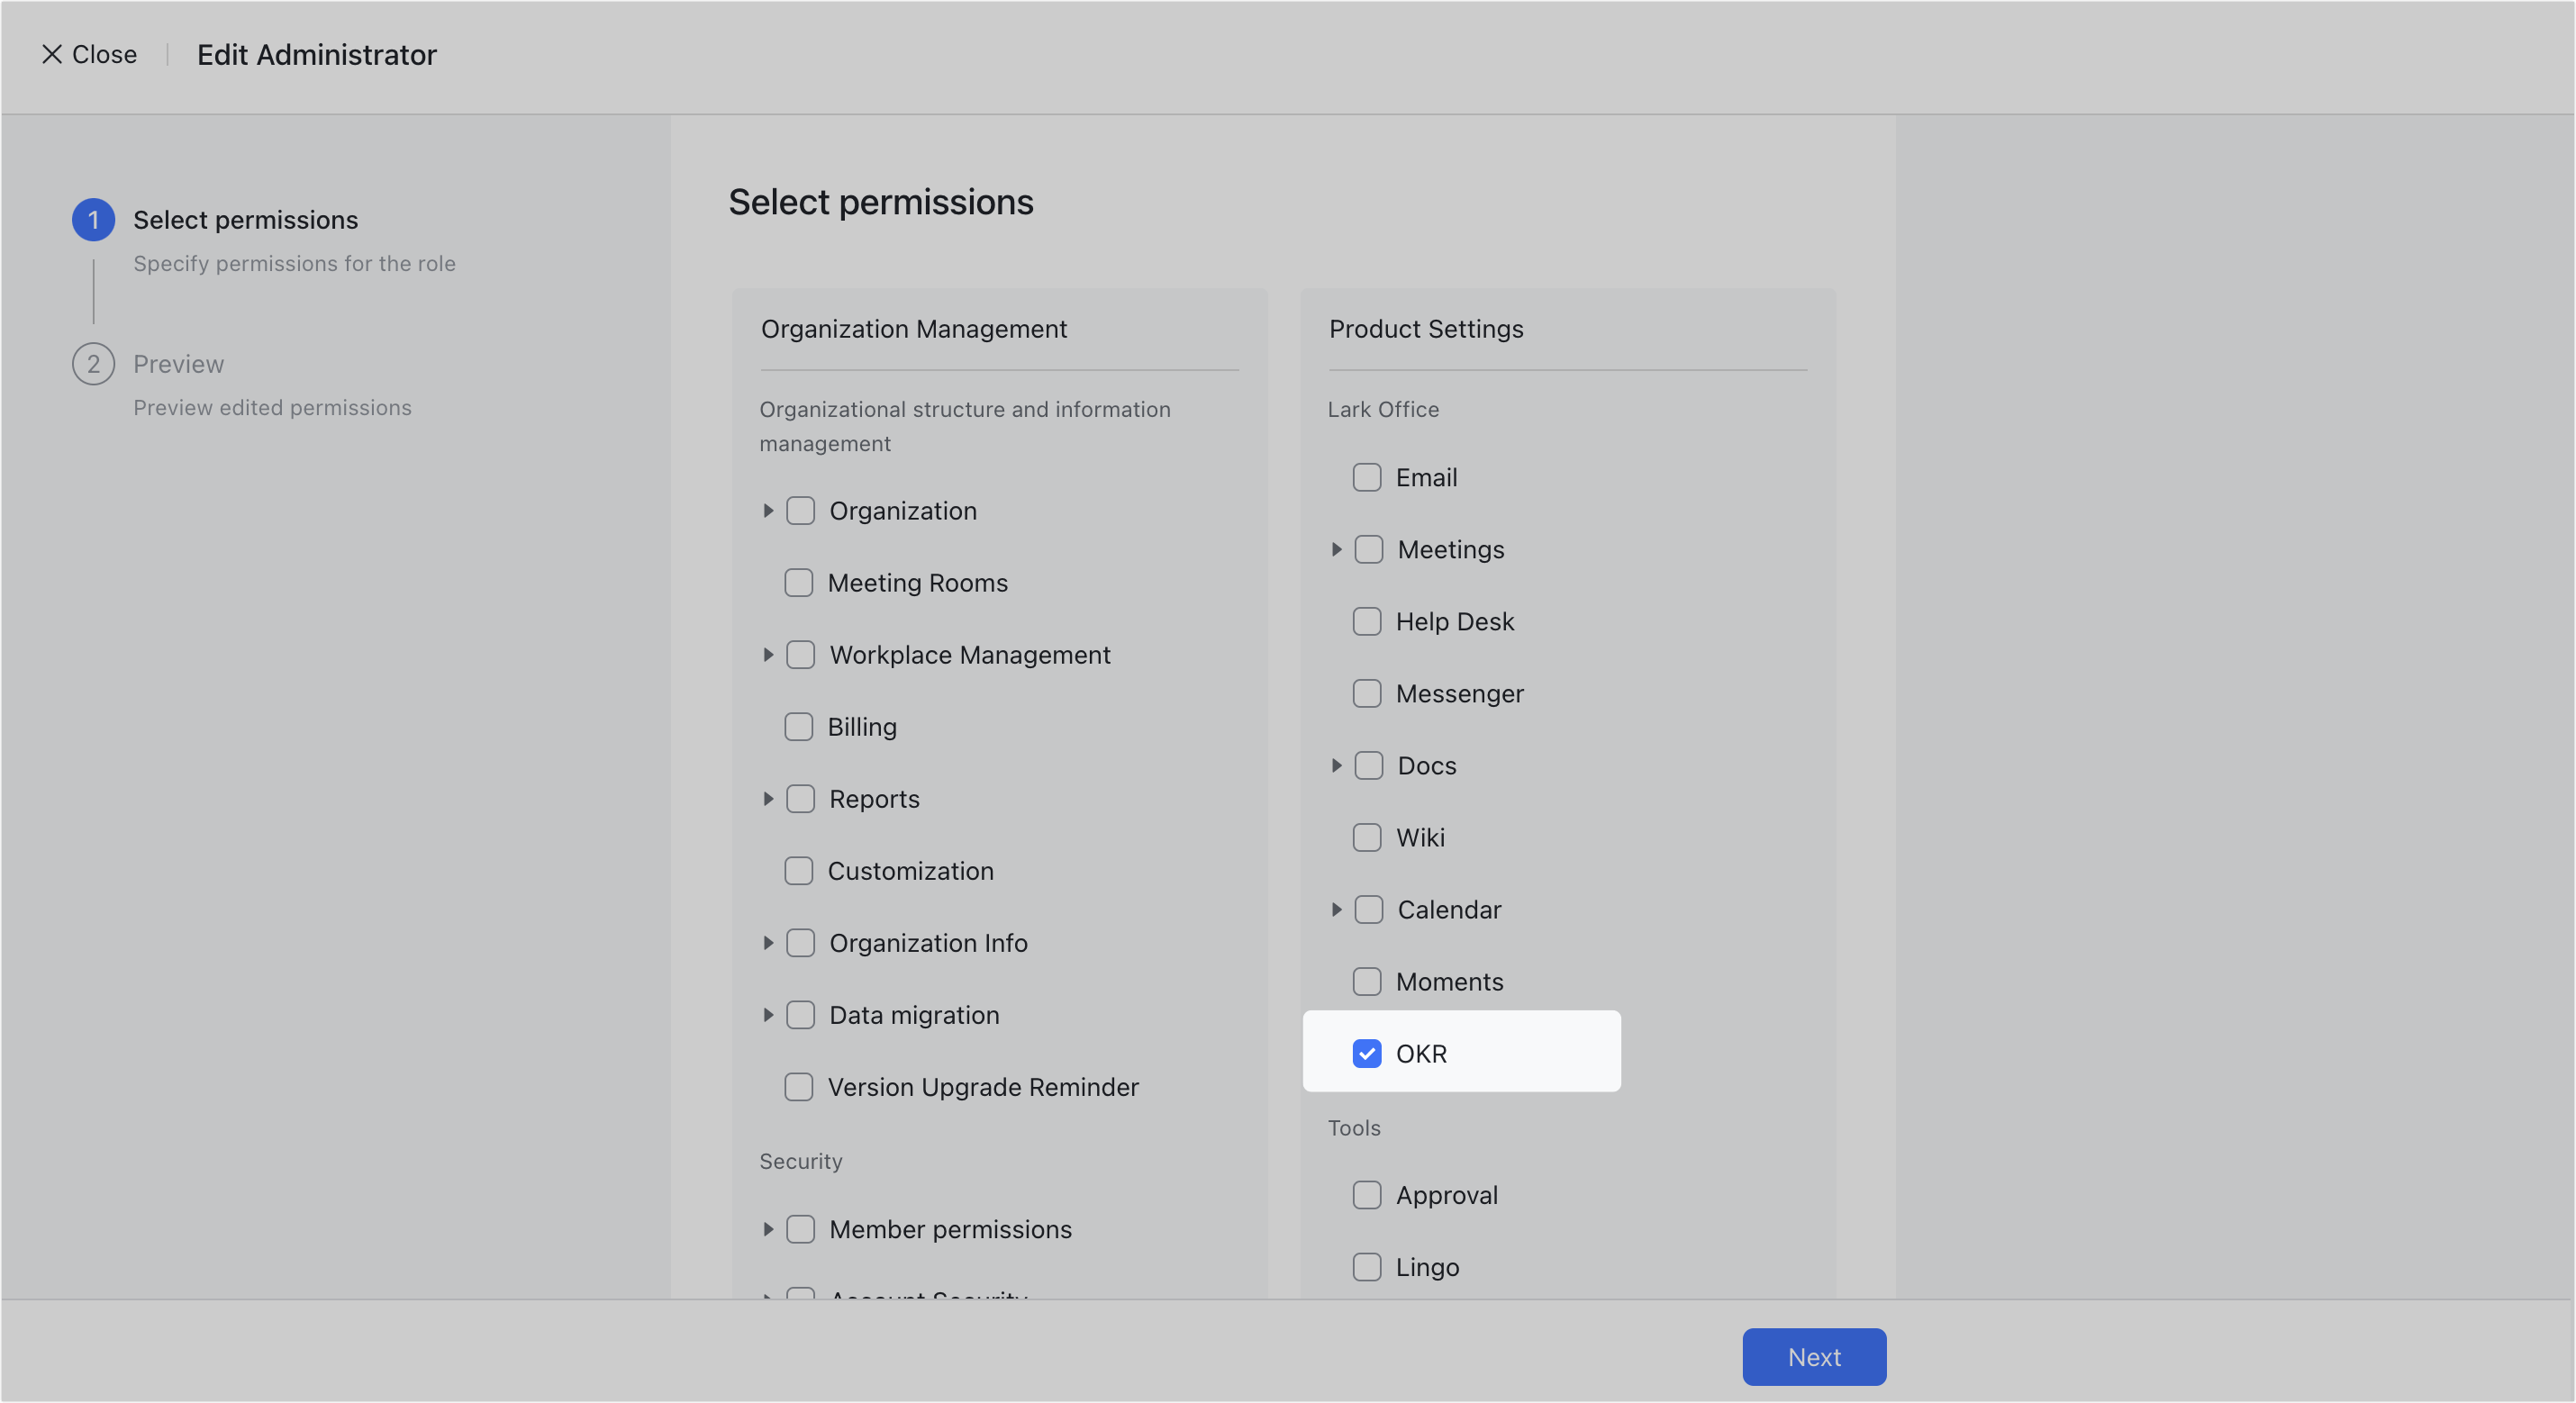Check the Version Upgrade Reminder box
Viewport: 2576px width, 1403px height.
point(799,1087)
